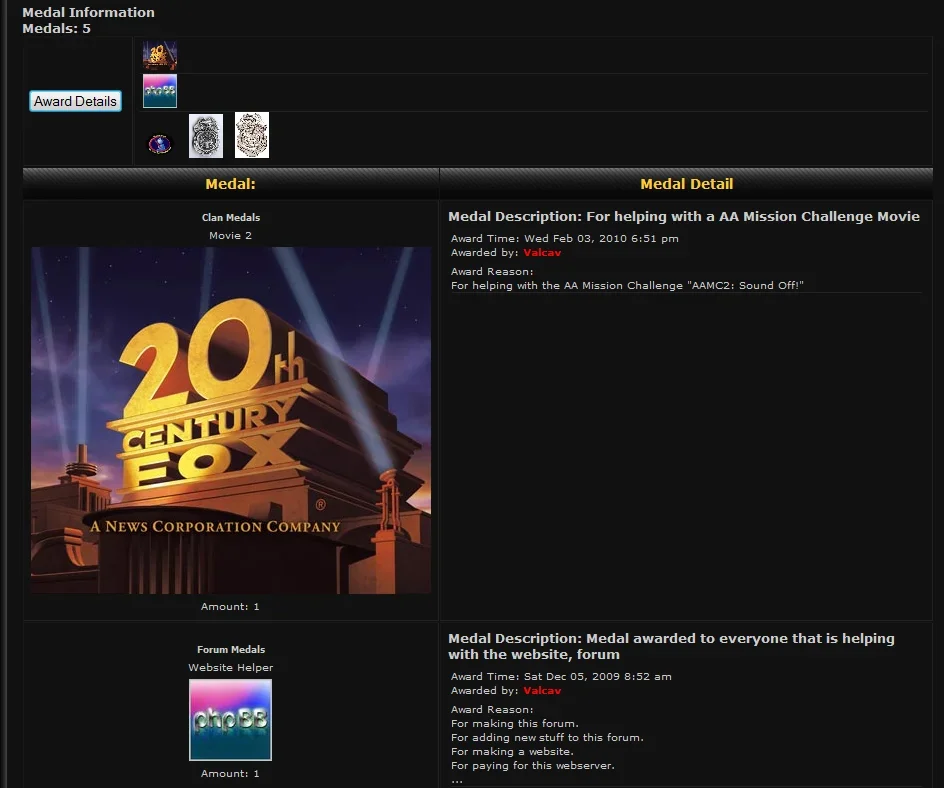Screen dimensions: 944x788
Task: Click the "Award Reason:" label under Movie 2
Action: pos(492,271)
